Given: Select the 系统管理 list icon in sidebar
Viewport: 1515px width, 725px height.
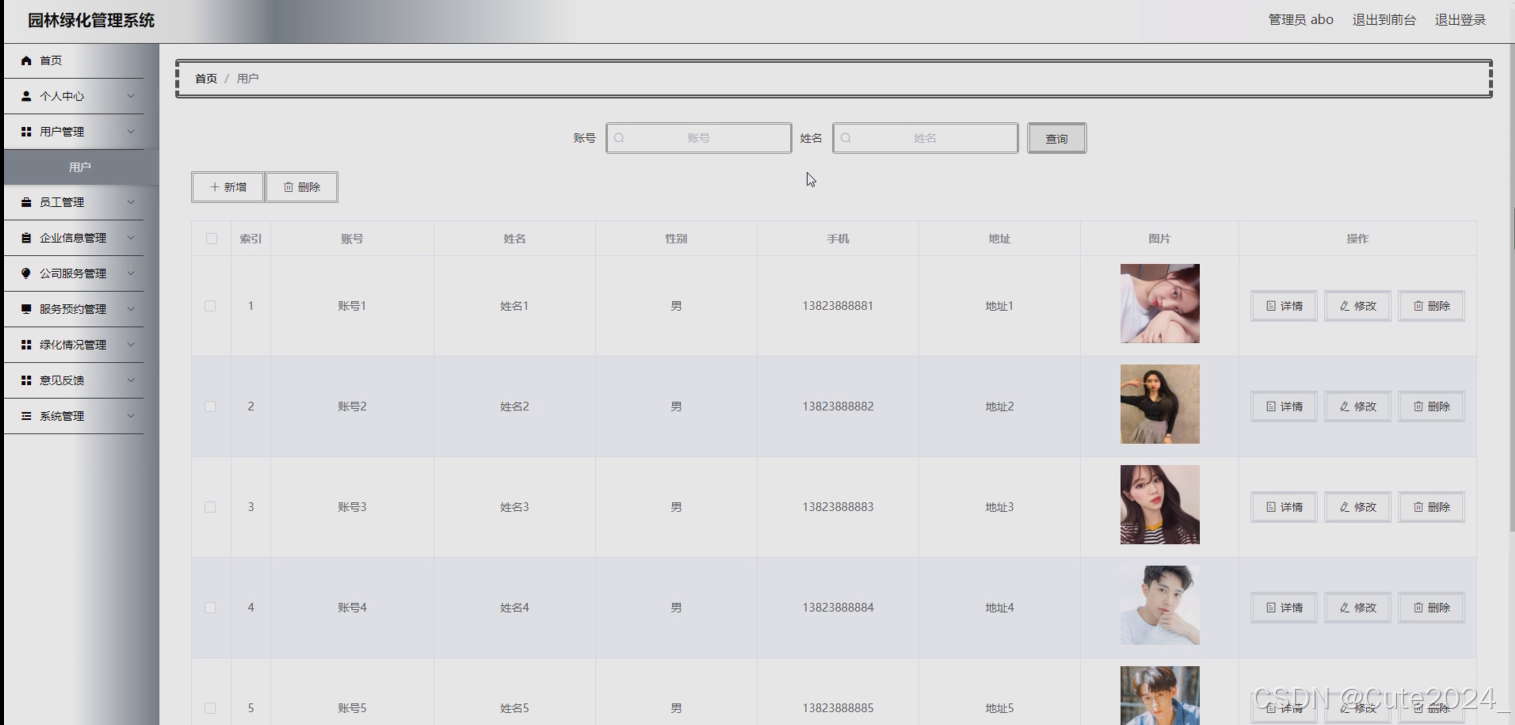Looking at the screenshot, I should click(24, 415).
